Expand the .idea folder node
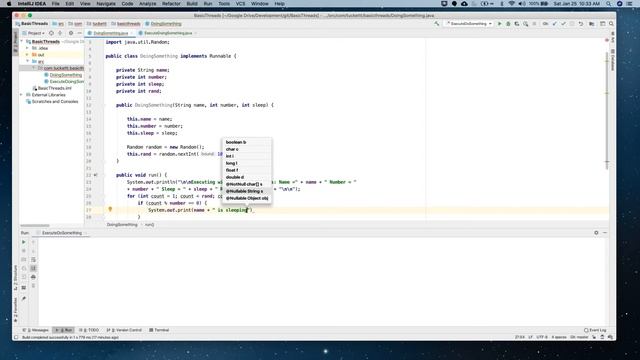Viewport: 640px width, 360px height. [x=27, y=48]
